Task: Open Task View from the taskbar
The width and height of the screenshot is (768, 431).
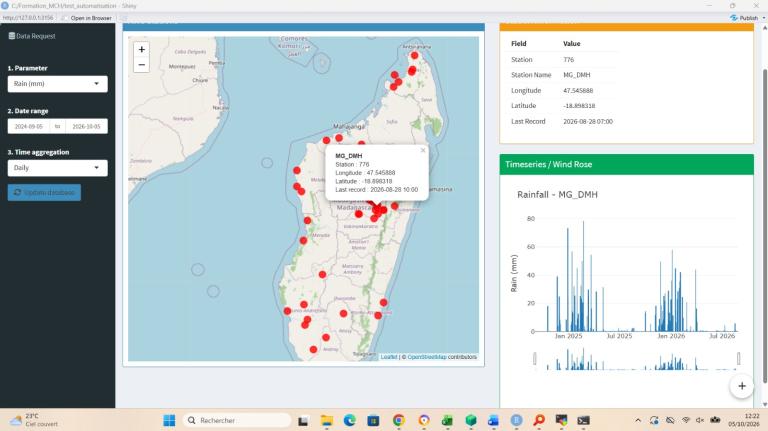Action: click(x=303, y=420)
